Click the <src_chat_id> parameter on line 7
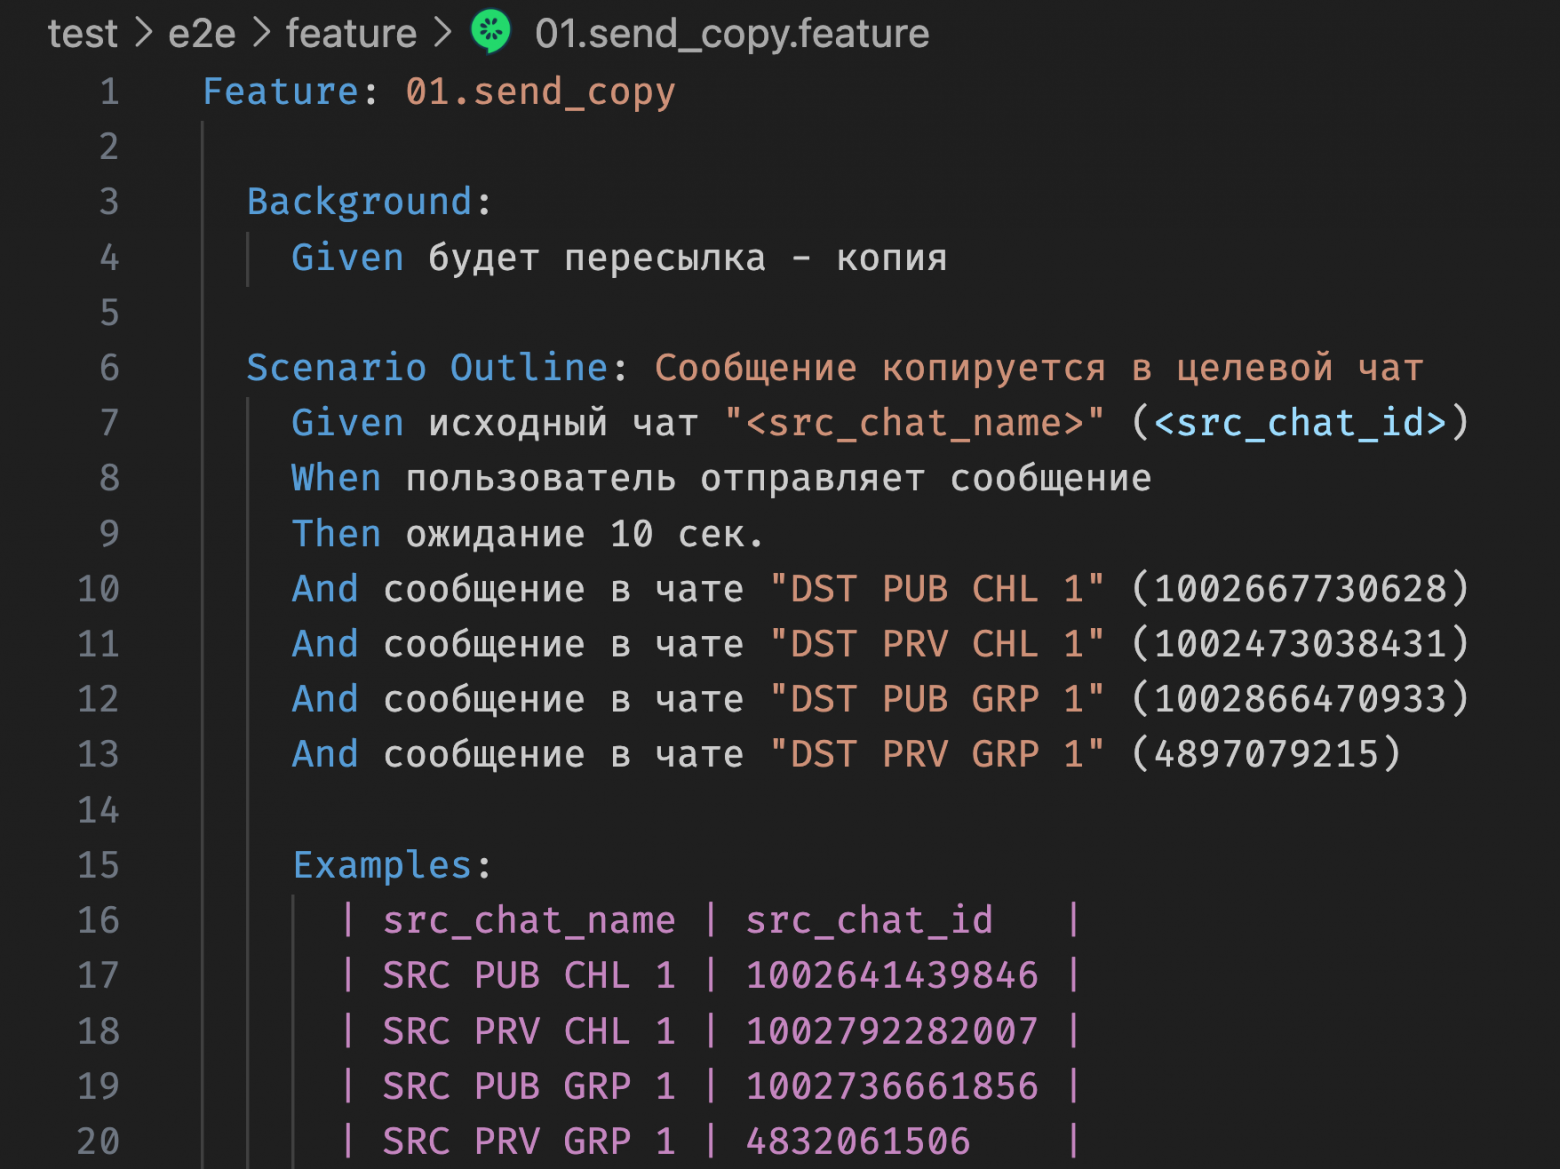The height and width of the screenshot is (1169, 1560). [x=1300, y=423]
